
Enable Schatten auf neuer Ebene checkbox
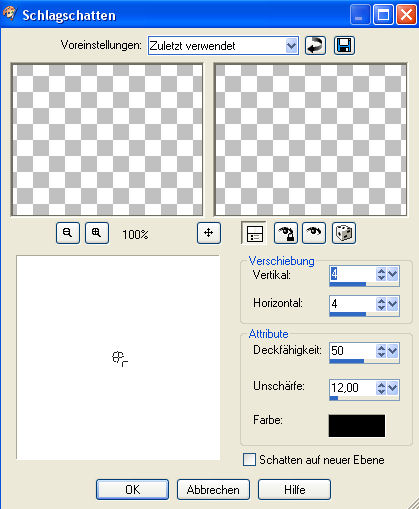pos(249,460)
